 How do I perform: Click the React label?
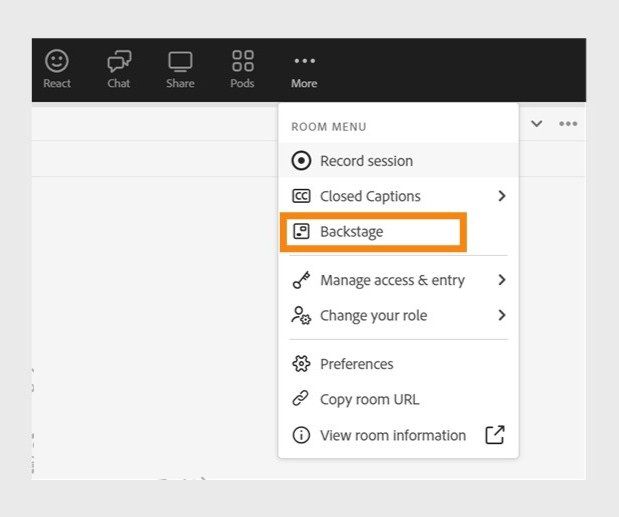pyautogui.click(x=57, y=83)
